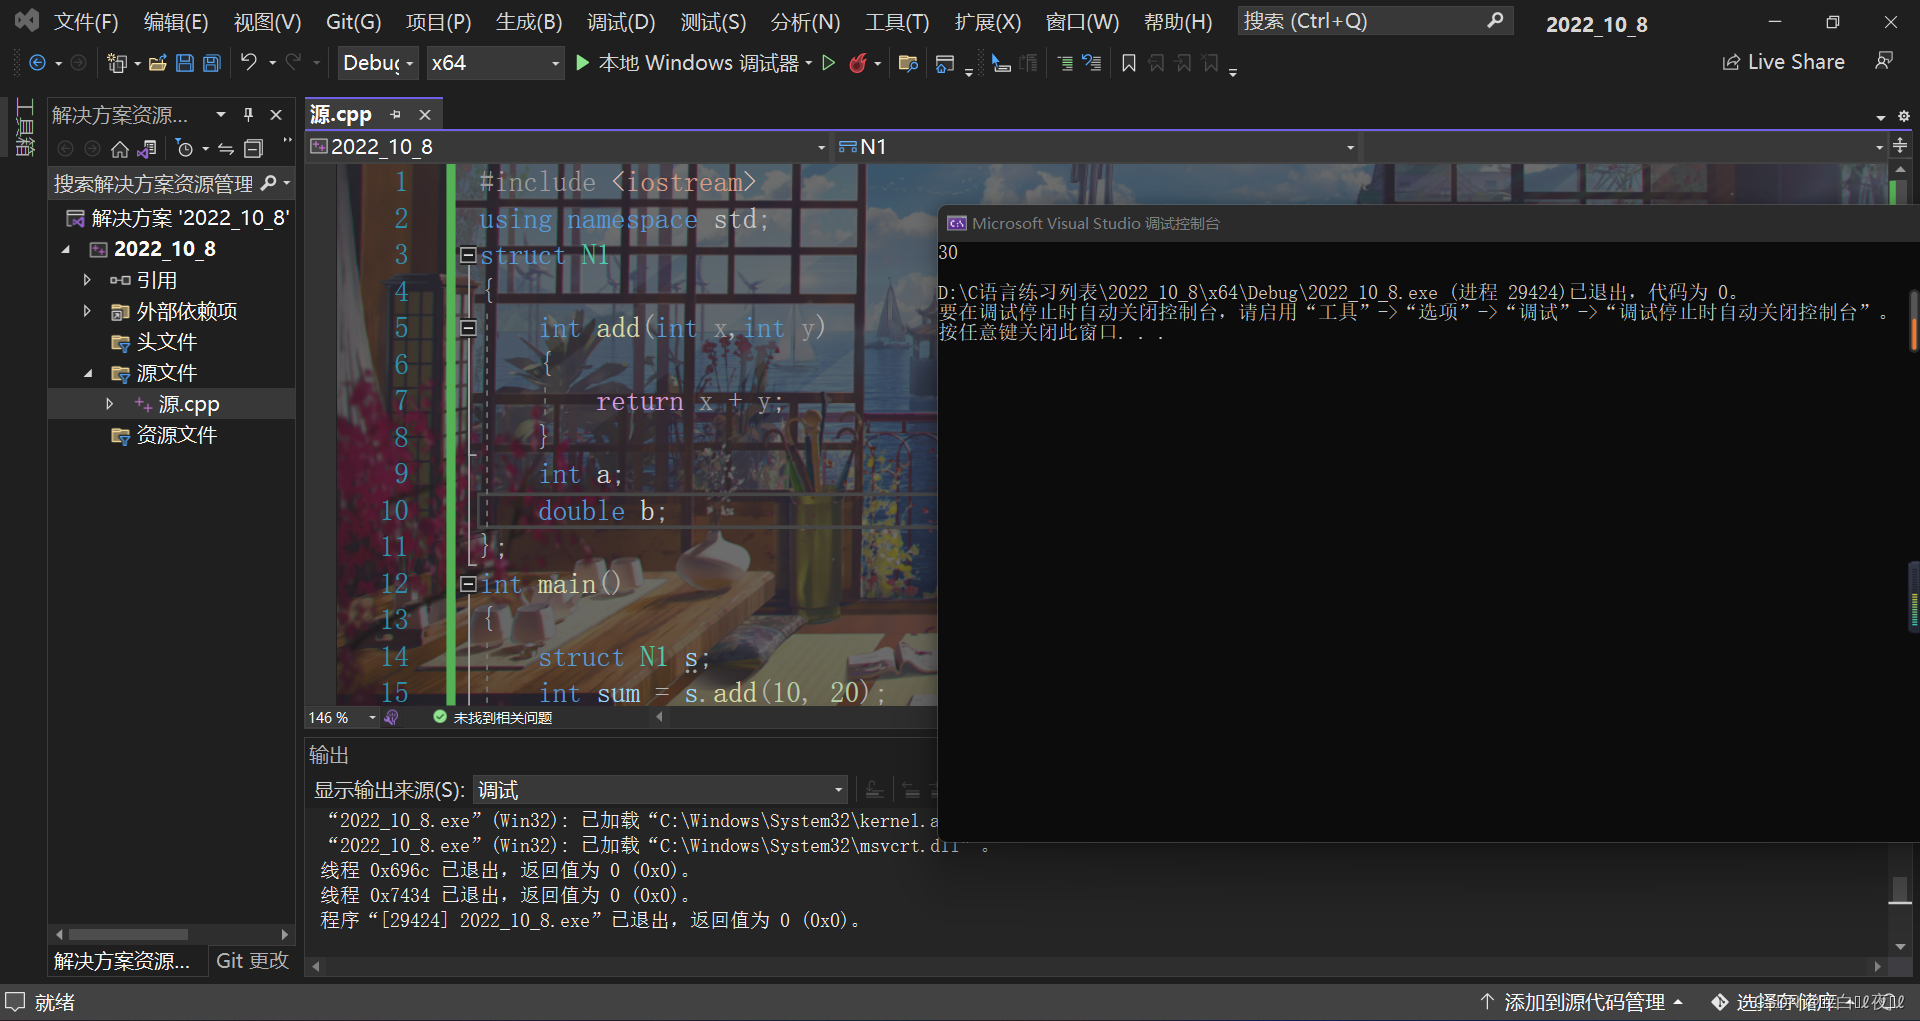Click the Live Share button label
Viewport: 1920px width, 1021px height.
[1796, 62]
